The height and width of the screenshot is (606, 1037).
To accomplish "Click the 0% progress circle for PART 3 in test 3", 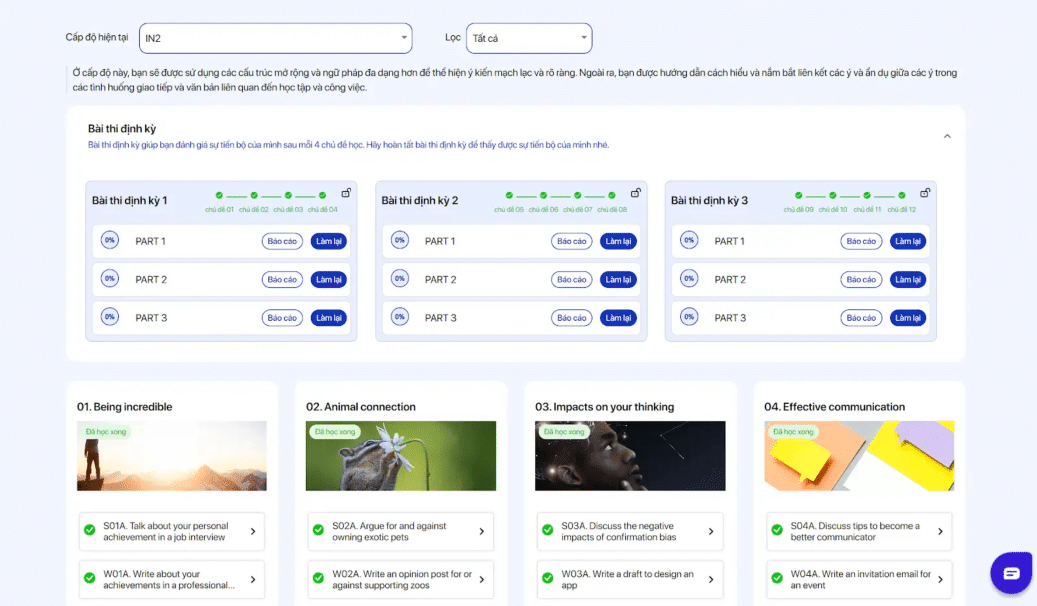I will 689,317.
